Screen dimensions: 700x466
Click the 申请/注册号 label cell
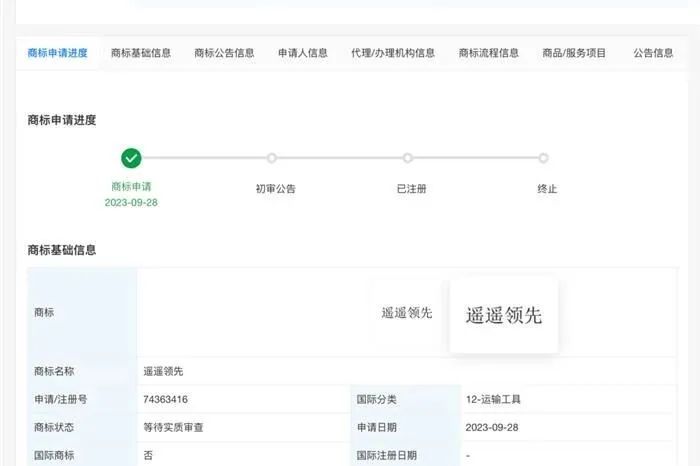coord(82,399)
